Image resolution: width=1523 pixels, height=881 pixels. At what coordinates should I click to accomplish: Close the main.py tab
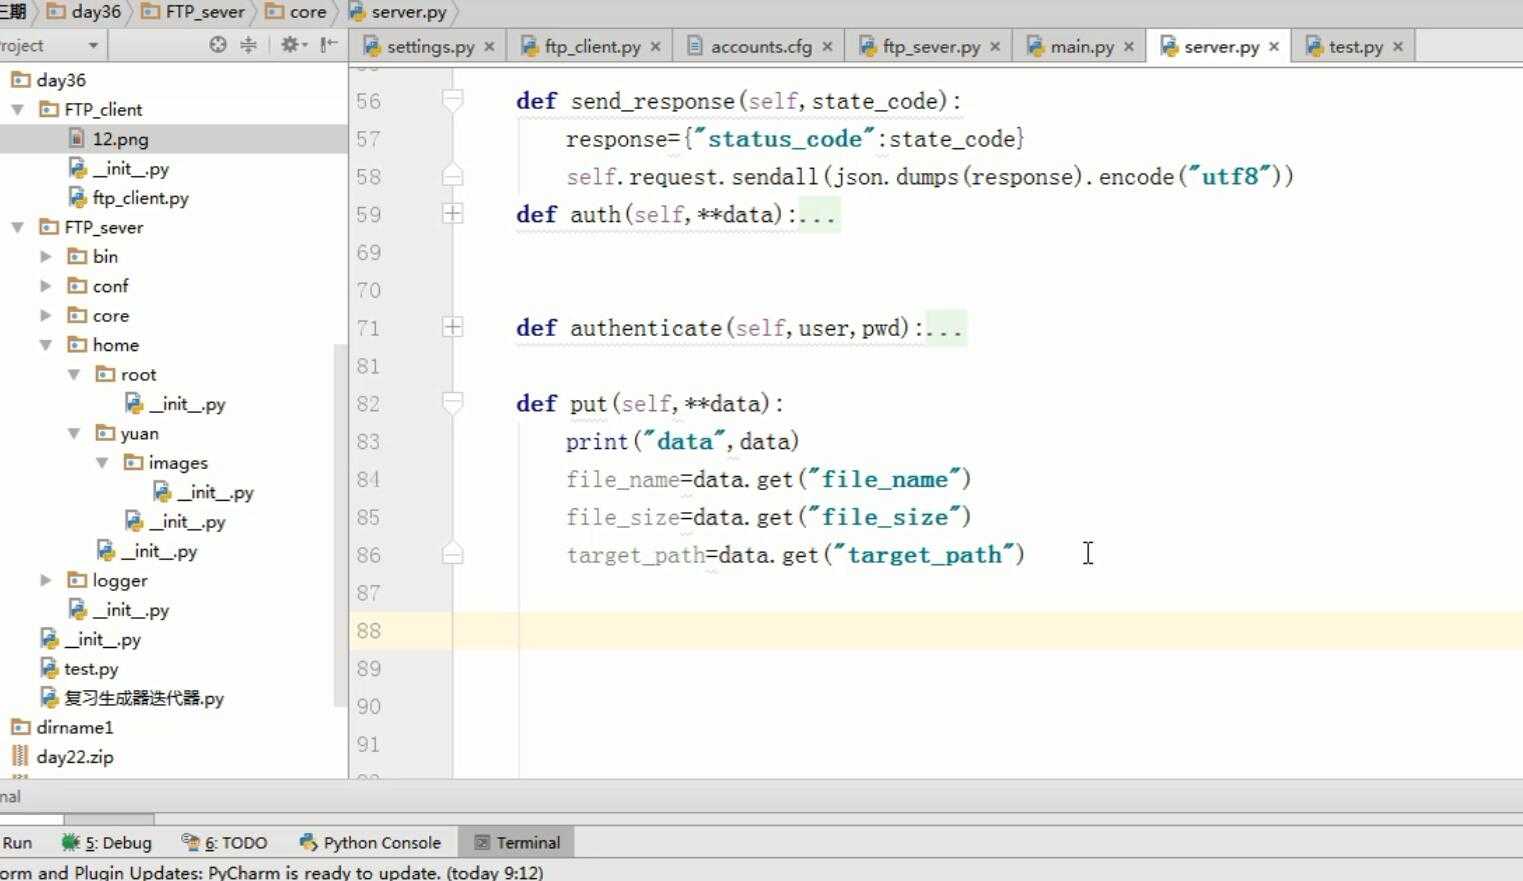click(x=1129, y=47)
